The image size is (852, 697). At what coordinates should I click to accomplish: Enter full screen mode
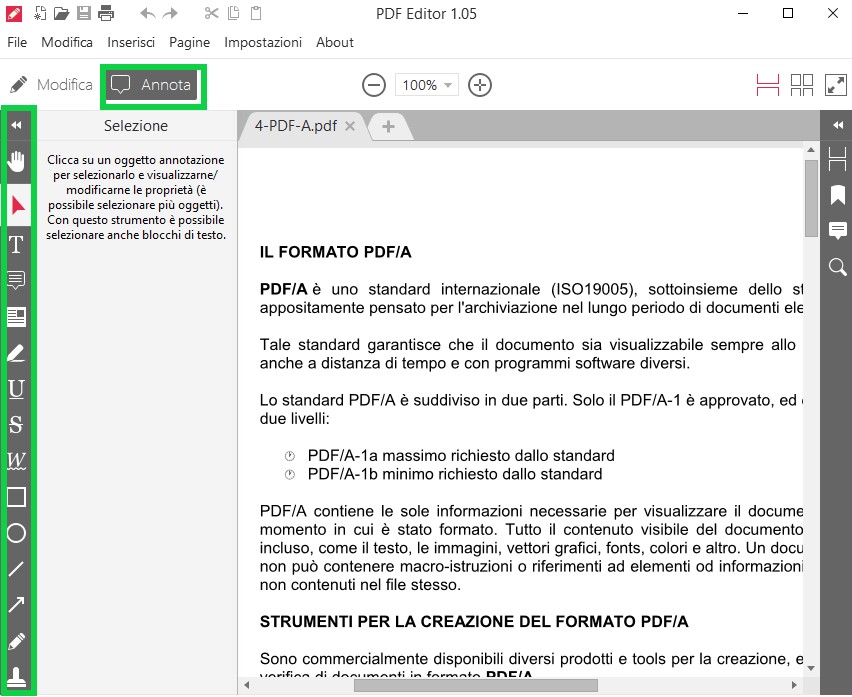pyautogui.click(x=836, y=85)
